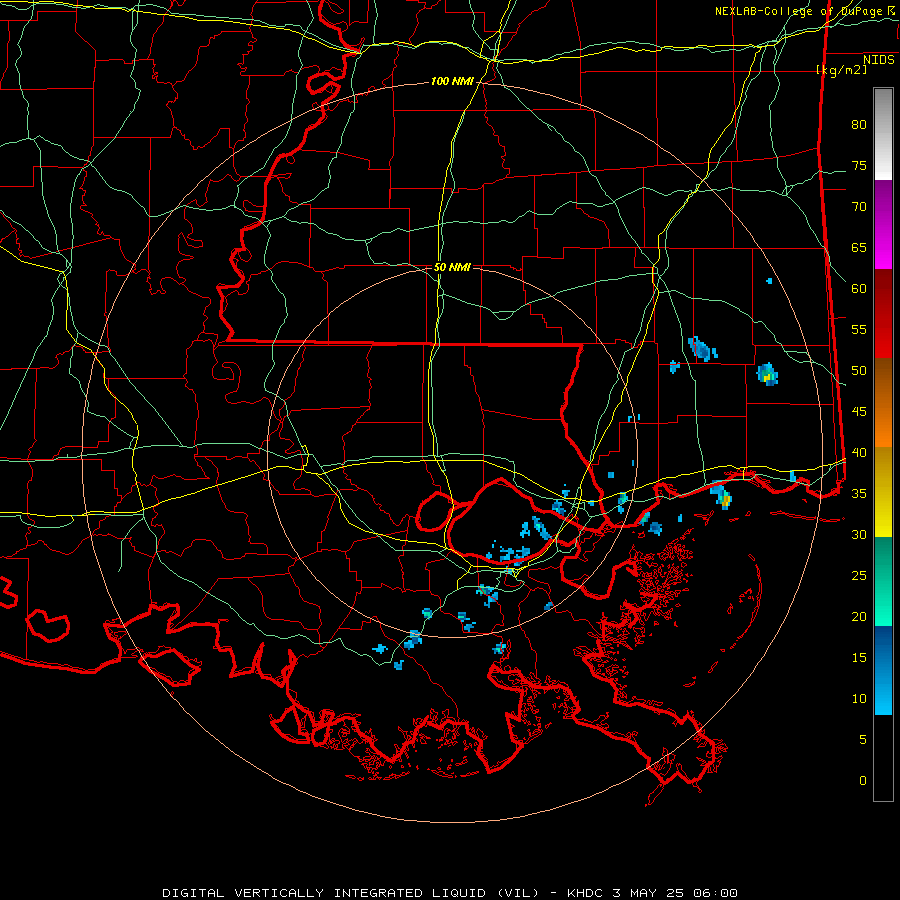
Task: Click the DIGITAL VERTICALLY INTEGRATED LIQUID (VIL) title
Action: click(x=350, y=893)
